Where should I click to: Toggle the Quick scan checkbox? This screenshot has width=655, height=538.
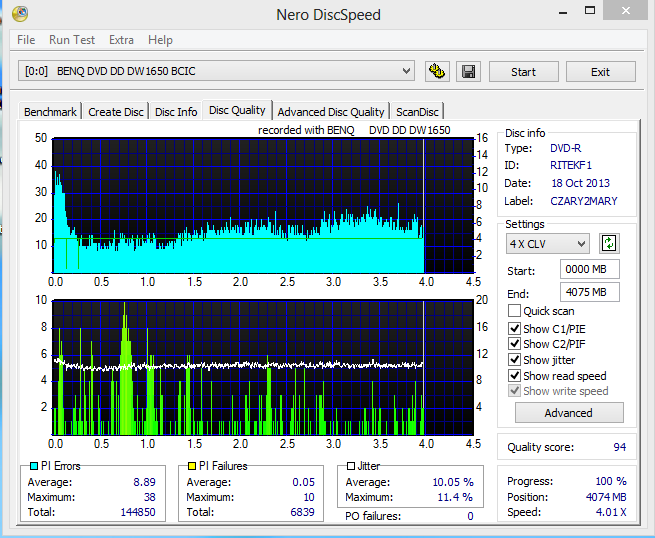(x=514, y=311)
